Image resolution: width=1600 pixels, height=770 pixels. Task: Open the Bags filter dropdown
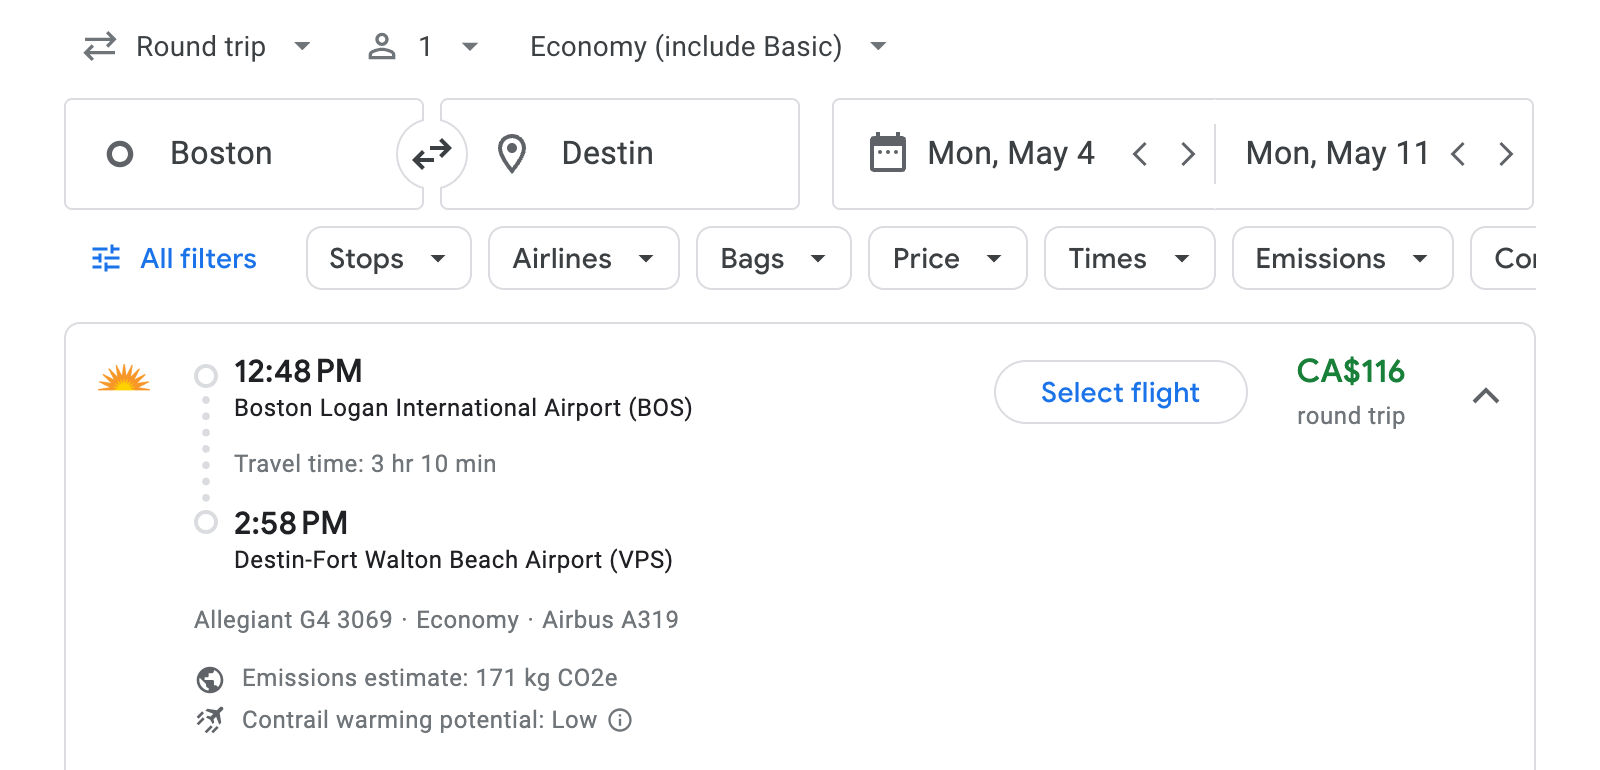point(773,258)
